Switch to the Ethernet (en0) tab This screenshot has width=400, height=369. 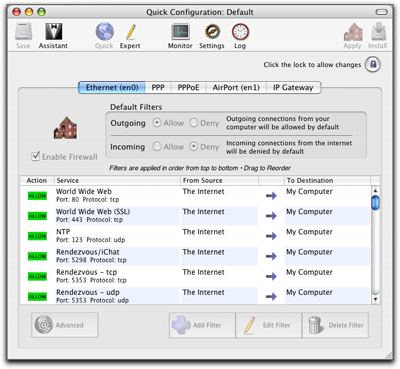[112, 87]
